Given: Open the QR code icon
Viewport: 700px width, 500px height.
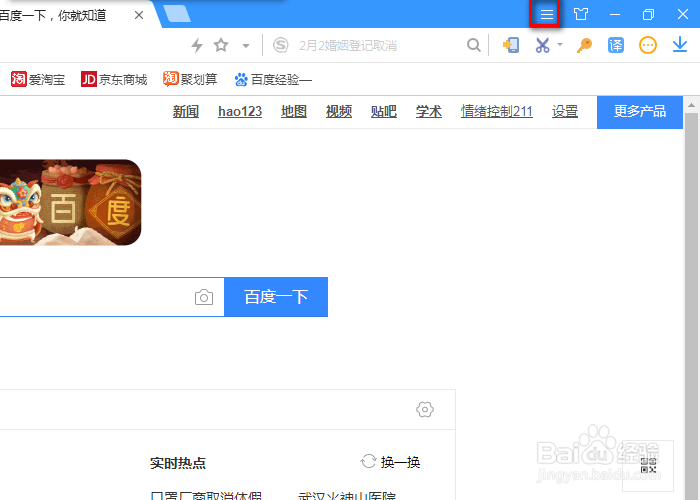Looking at the screenshot, I should (x=648, y=466).
